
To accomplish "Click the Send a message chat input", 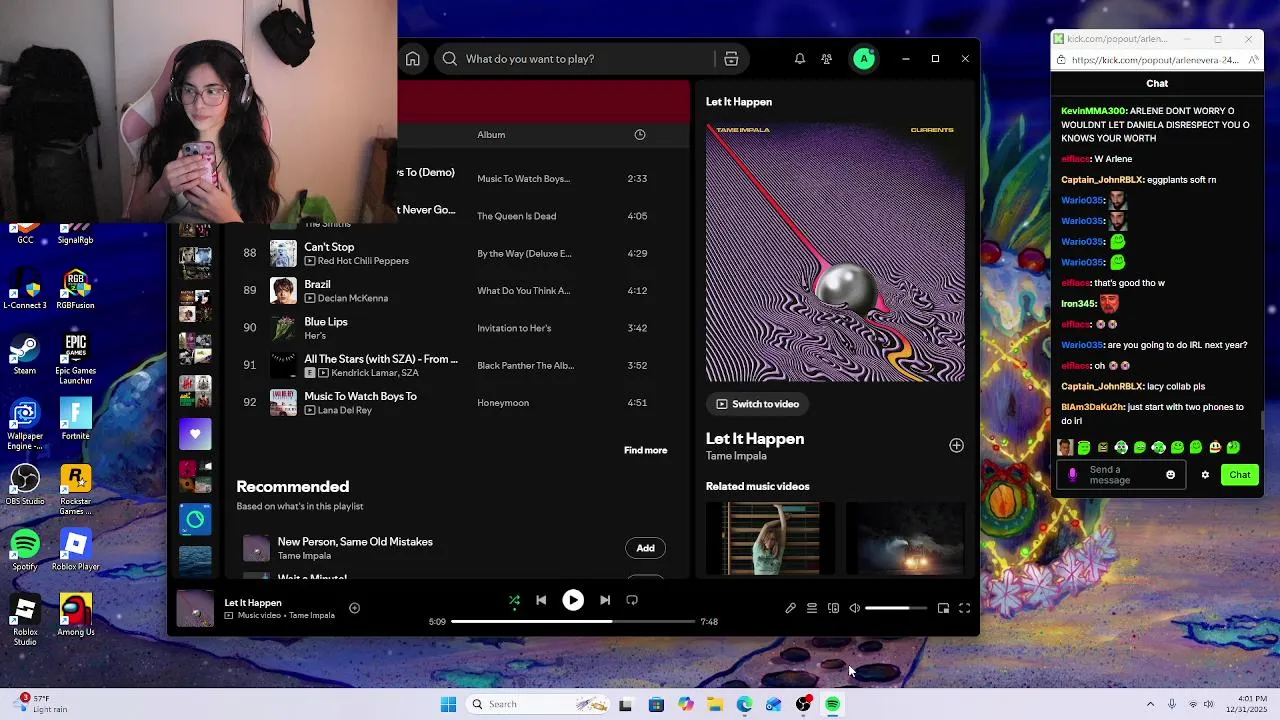I will [1120, 475].
